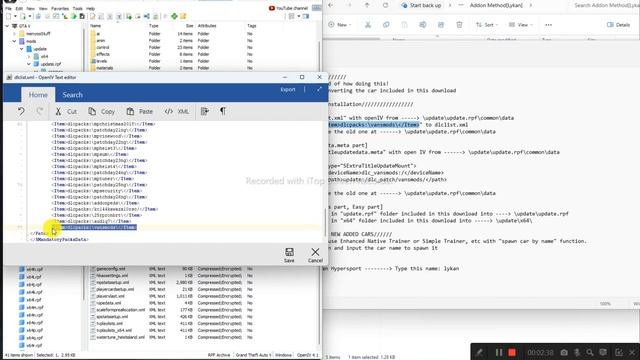Image resolution: width=640 pixels, height=360 pixels.
Task: Click the Share icon in Explorer toolbar
Action: pos(441,25)
